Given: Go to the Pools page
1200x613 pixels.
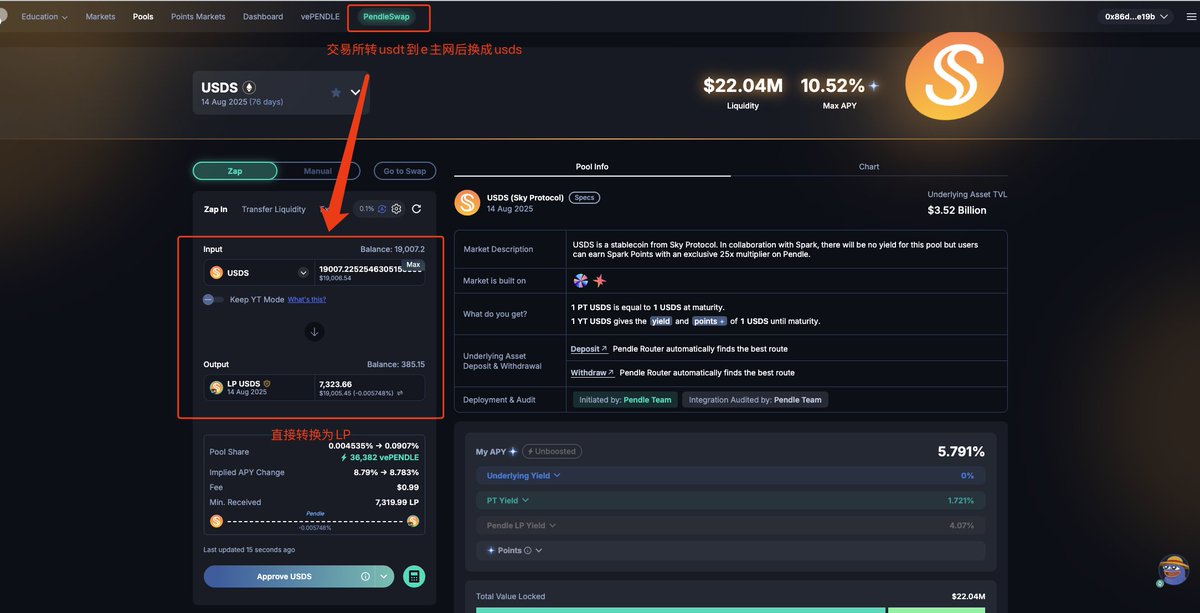Looking at the screenshot, I should 143,17.
